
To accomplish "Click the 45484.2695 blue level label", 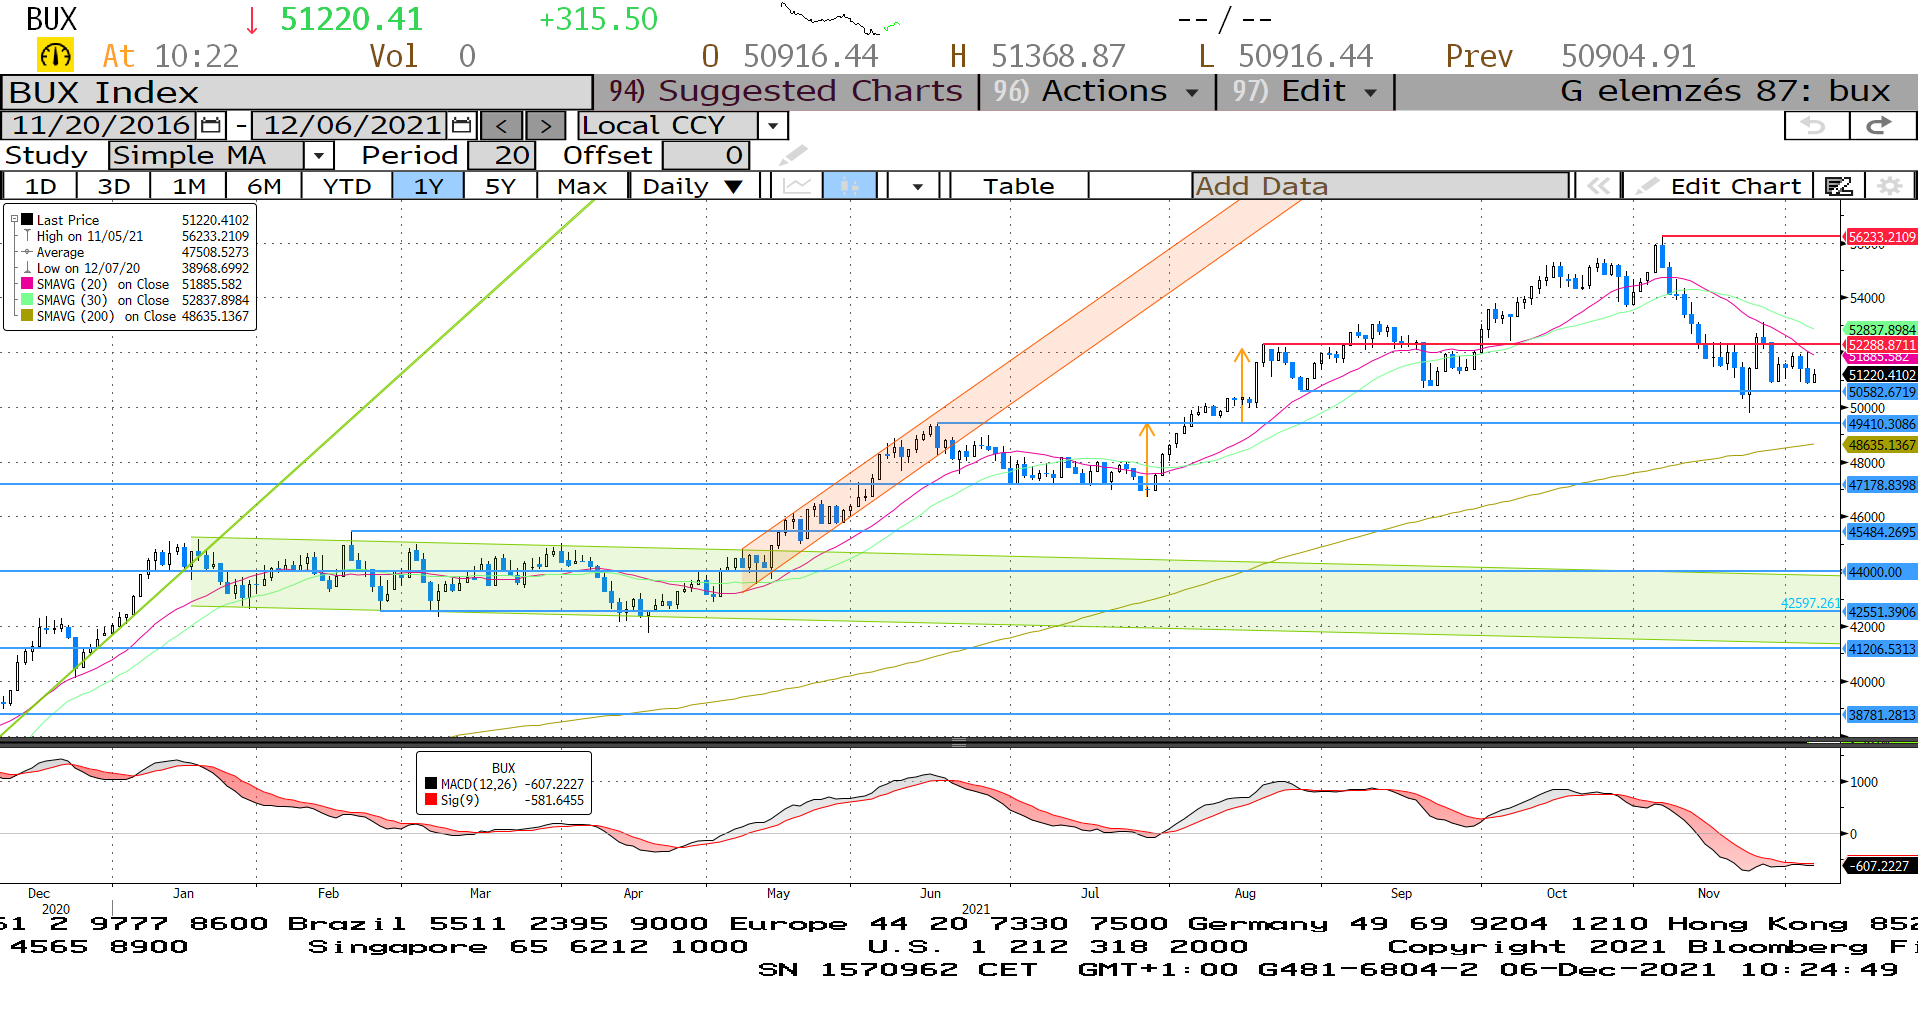I will (x=1880, y=532).
